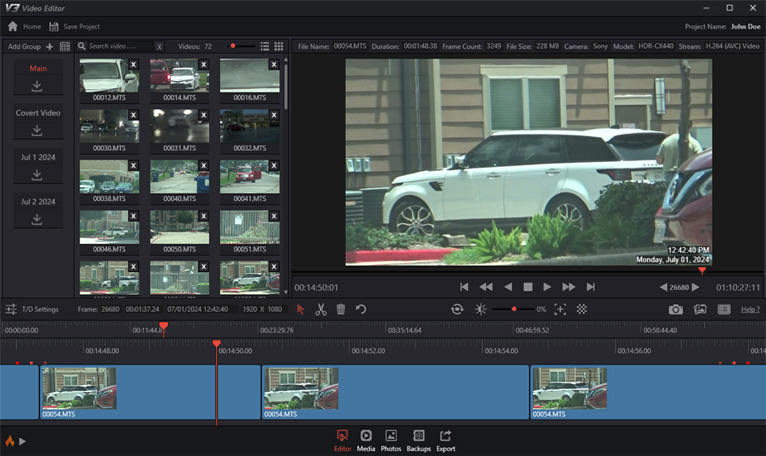Viewport: 766px width, 456px height.
Task: Select the 00031.MTS video thumbnail
Action: pyautogui.click(x=179, y=126)
